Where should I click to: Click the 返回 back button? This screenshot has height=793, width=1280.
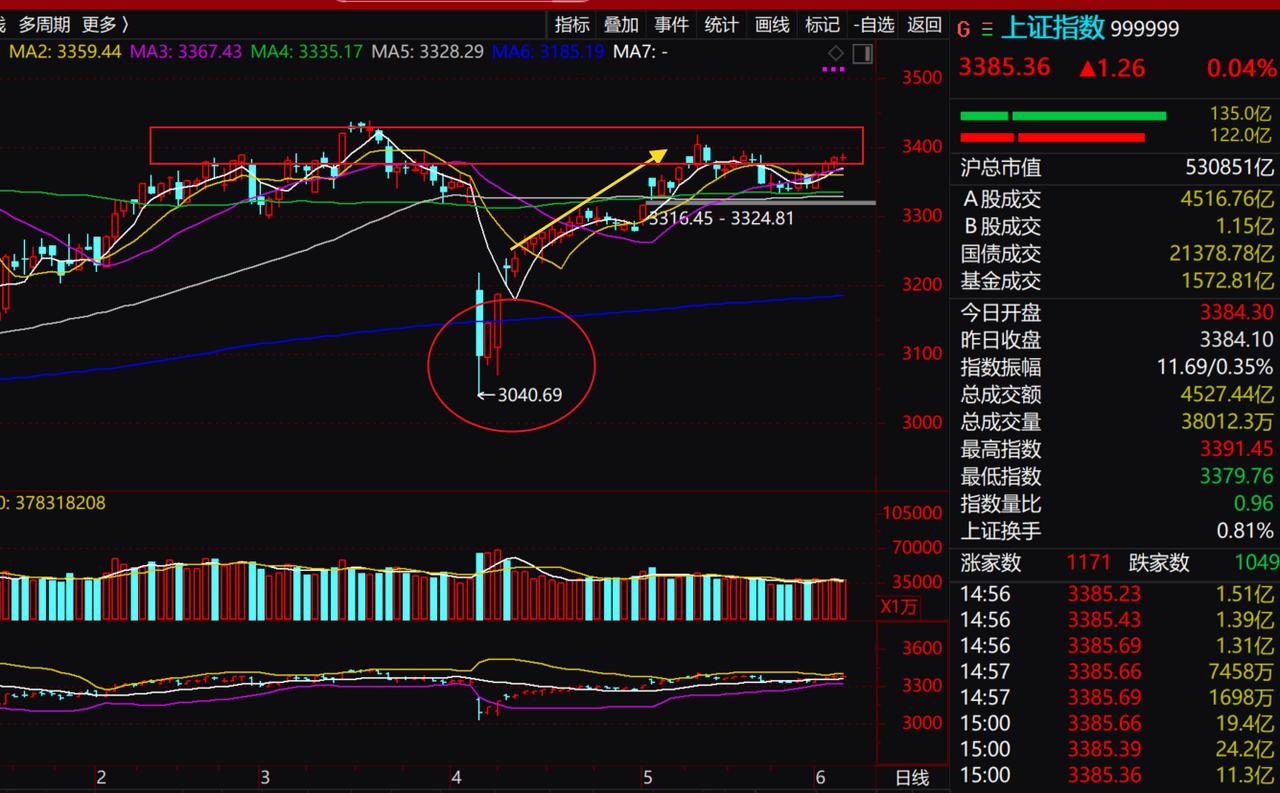(x=924, y=25)
